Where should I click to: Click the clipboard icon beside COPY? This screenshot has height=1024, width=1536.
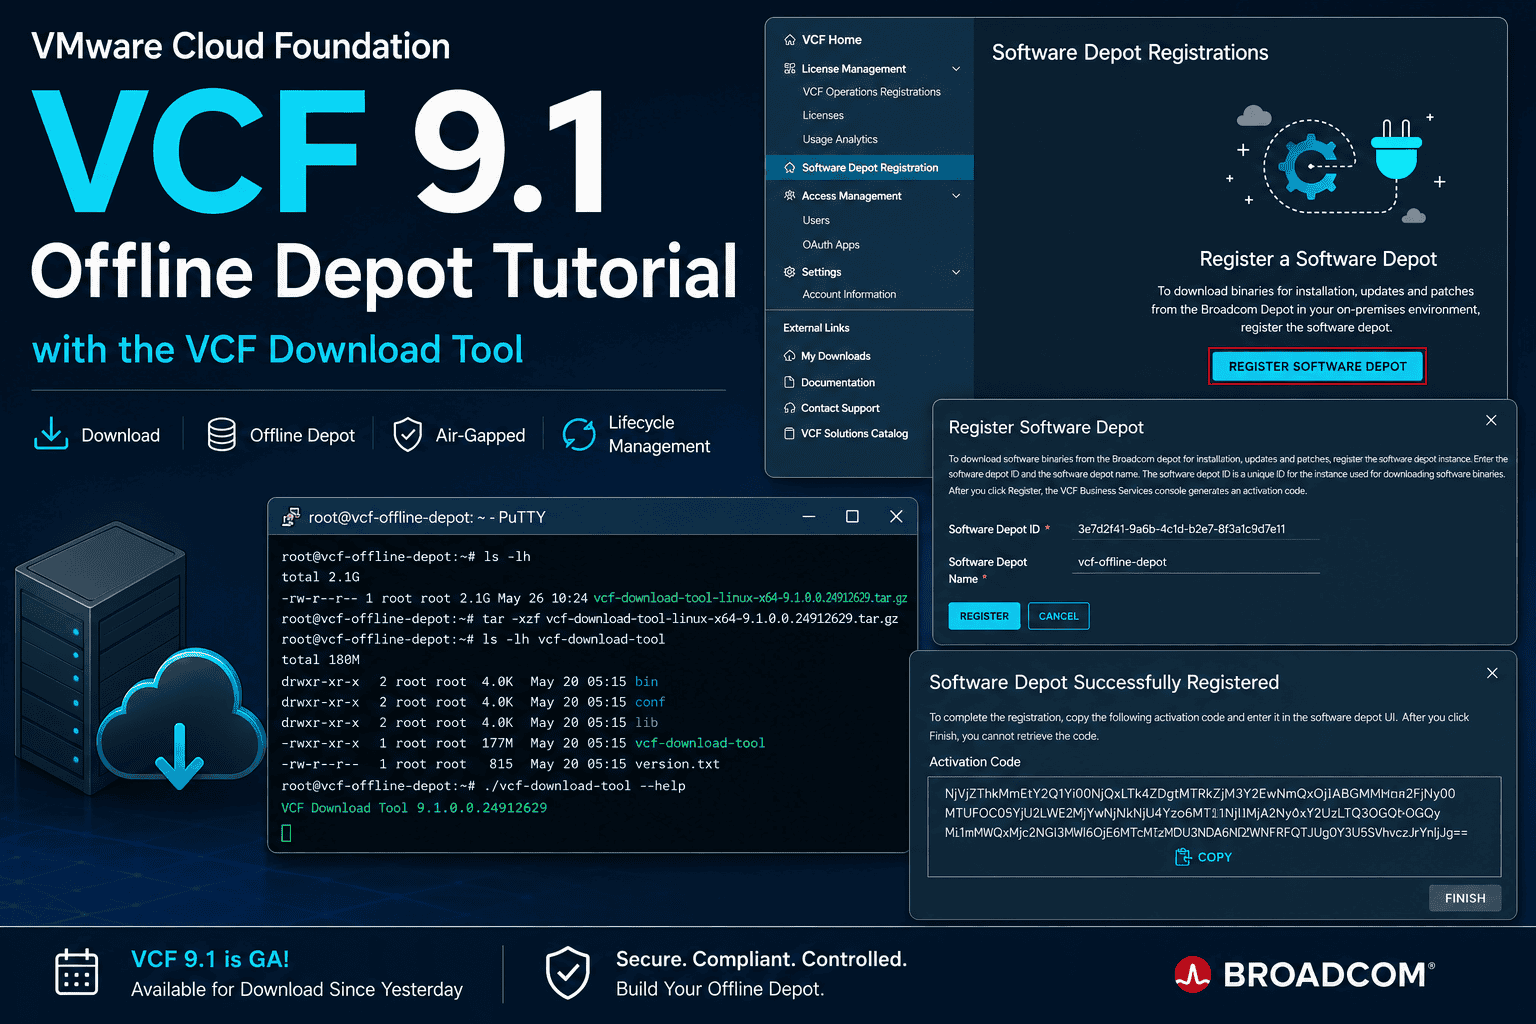1183,857
